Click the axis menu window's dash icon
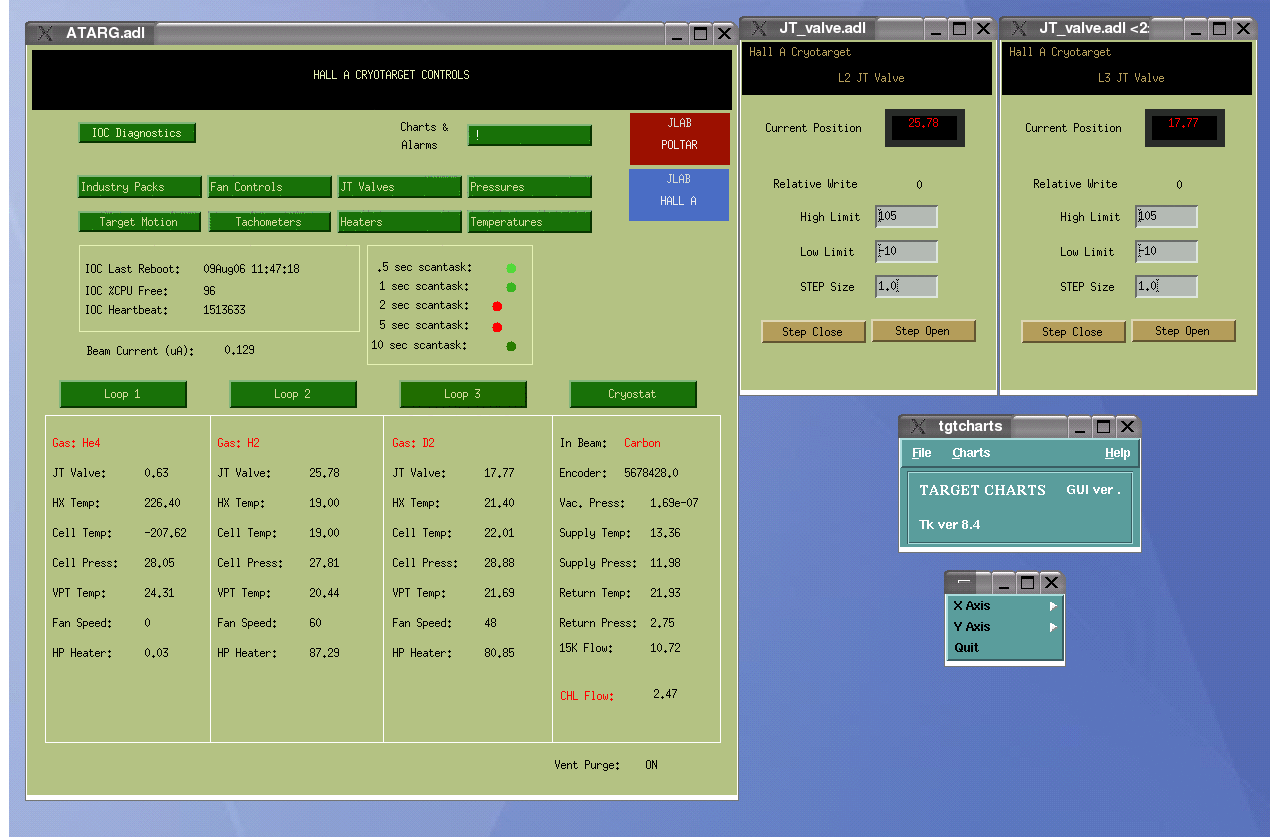The height and width of the screenshot is (837, 1270). 964,582
